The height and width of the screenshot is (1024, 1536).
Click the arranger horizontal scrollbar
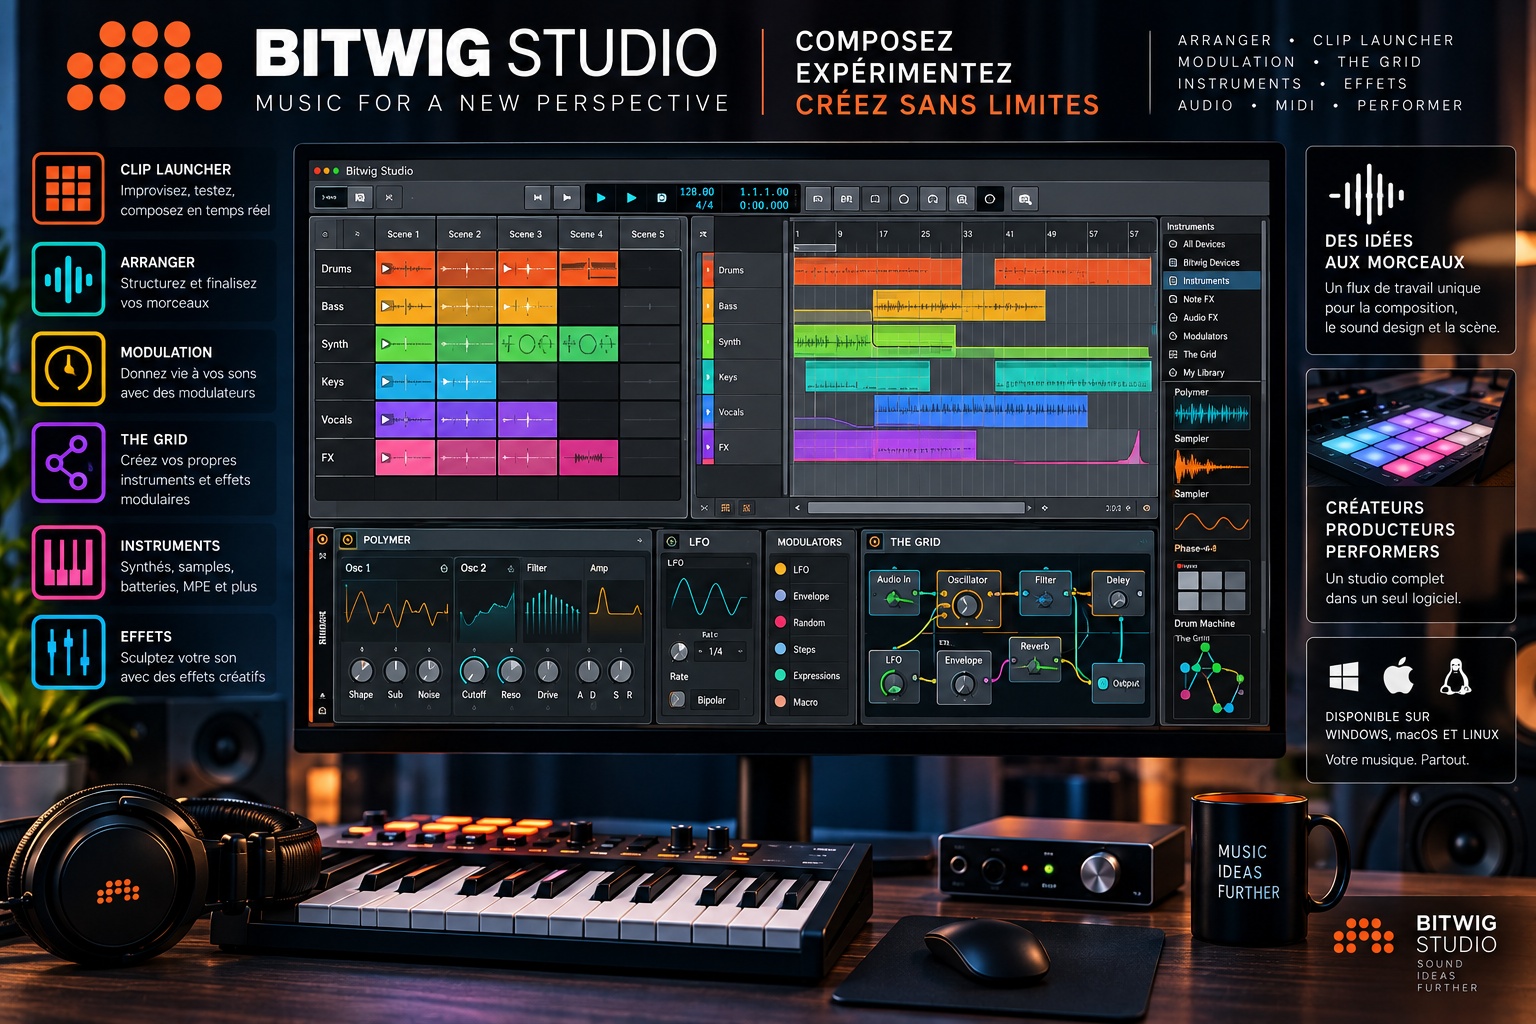tap(916, 508)
